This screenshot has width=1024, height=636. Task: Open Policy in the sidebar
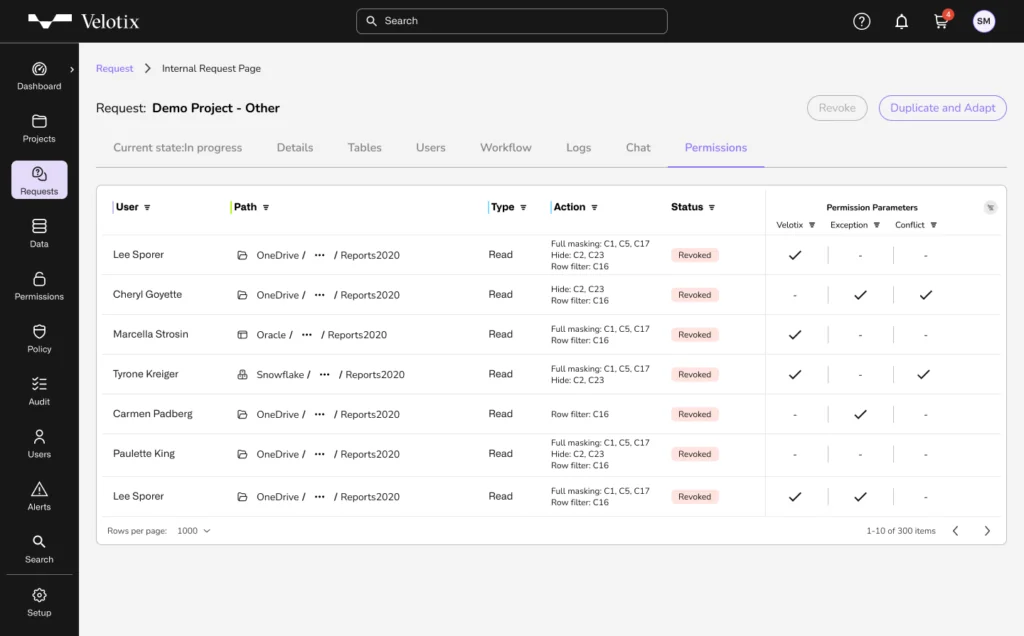[x=39, y=339]
